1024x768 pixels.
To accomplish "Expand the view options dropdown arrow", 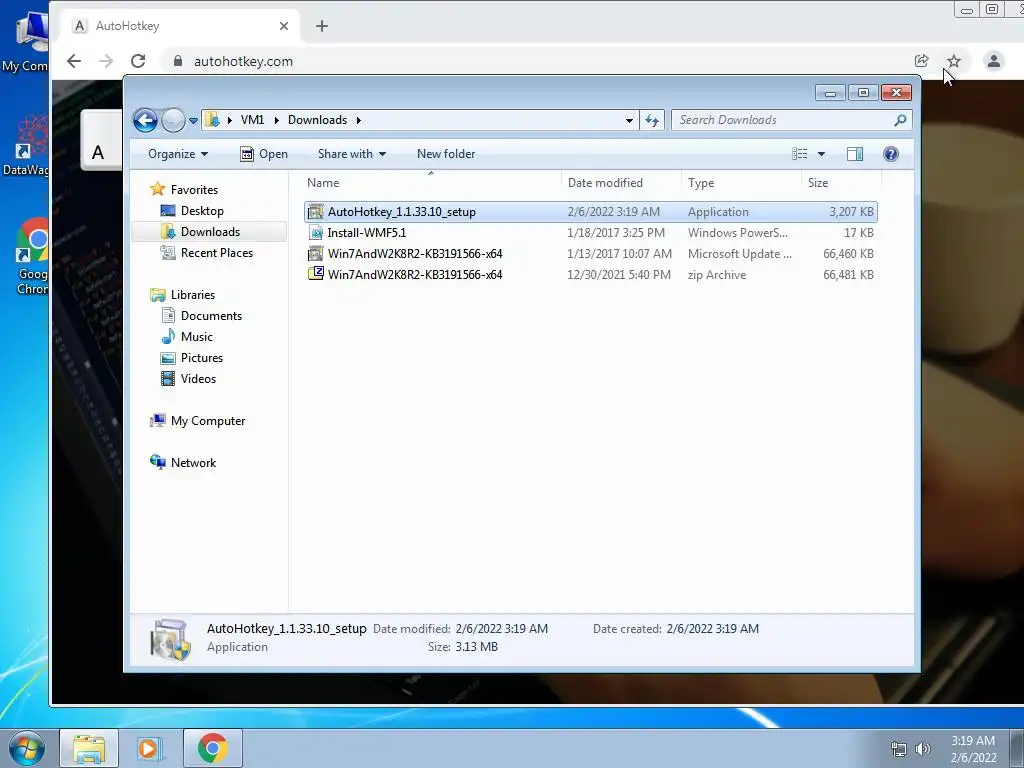I will [822, 154].
